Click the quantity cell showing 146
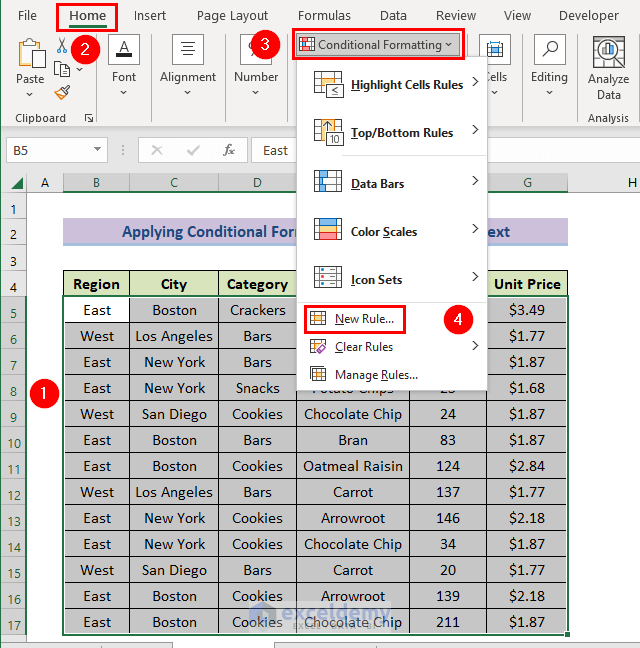Image resolution: width=640 pixels, height=648 pixels. coord(448,518)
